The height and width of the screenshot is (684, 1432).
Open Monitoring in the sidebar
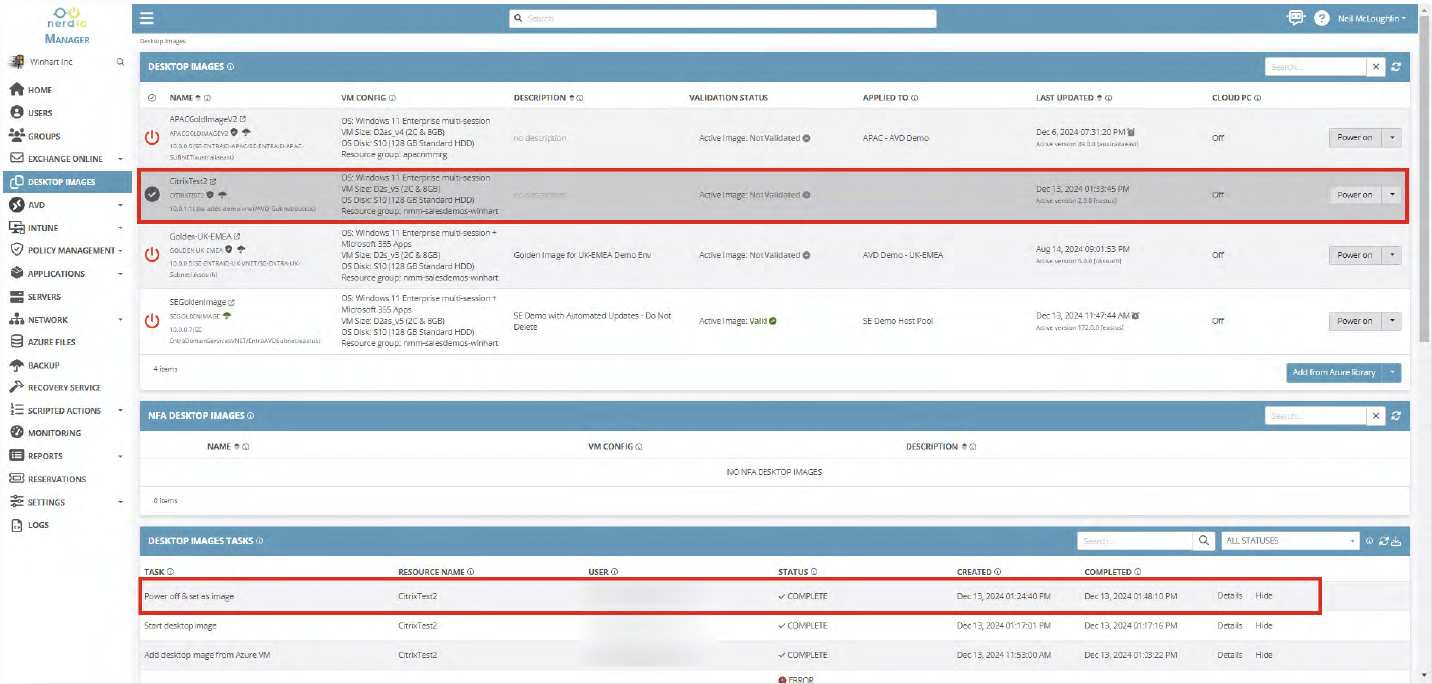54,433
